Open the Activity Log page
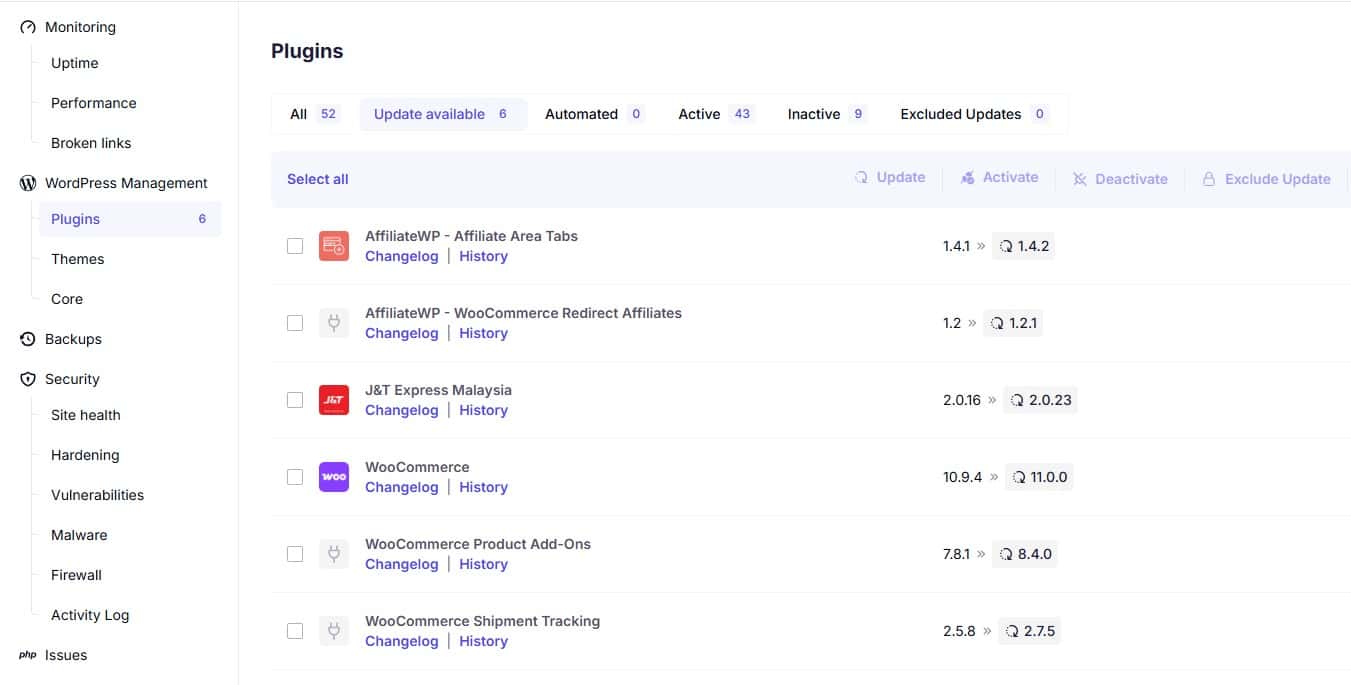 [x=90, y=615]
